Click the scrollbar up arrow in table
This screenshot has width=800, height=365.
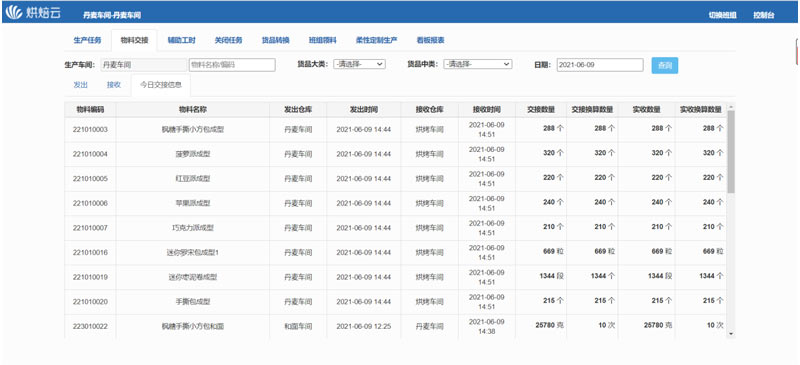coord(731,107)
